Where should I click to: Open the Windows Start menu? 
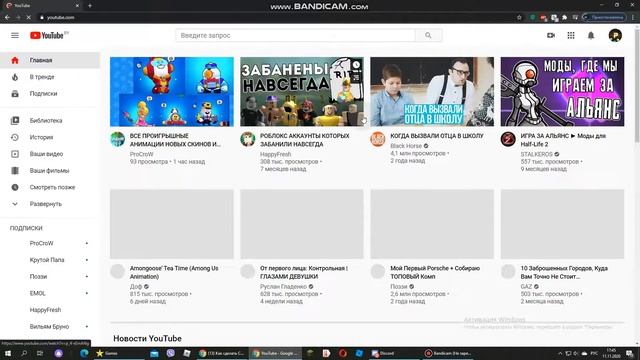[x=7, y=353]
